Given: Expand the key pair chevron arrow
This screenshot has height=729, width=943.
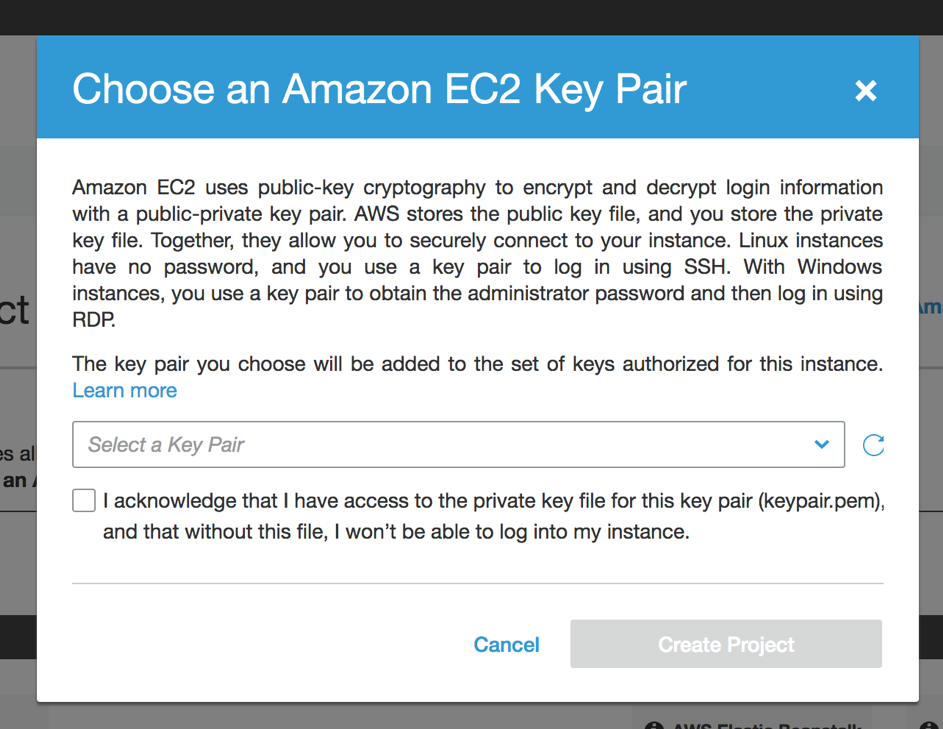Looking at the screenshot, I should 822,444.
